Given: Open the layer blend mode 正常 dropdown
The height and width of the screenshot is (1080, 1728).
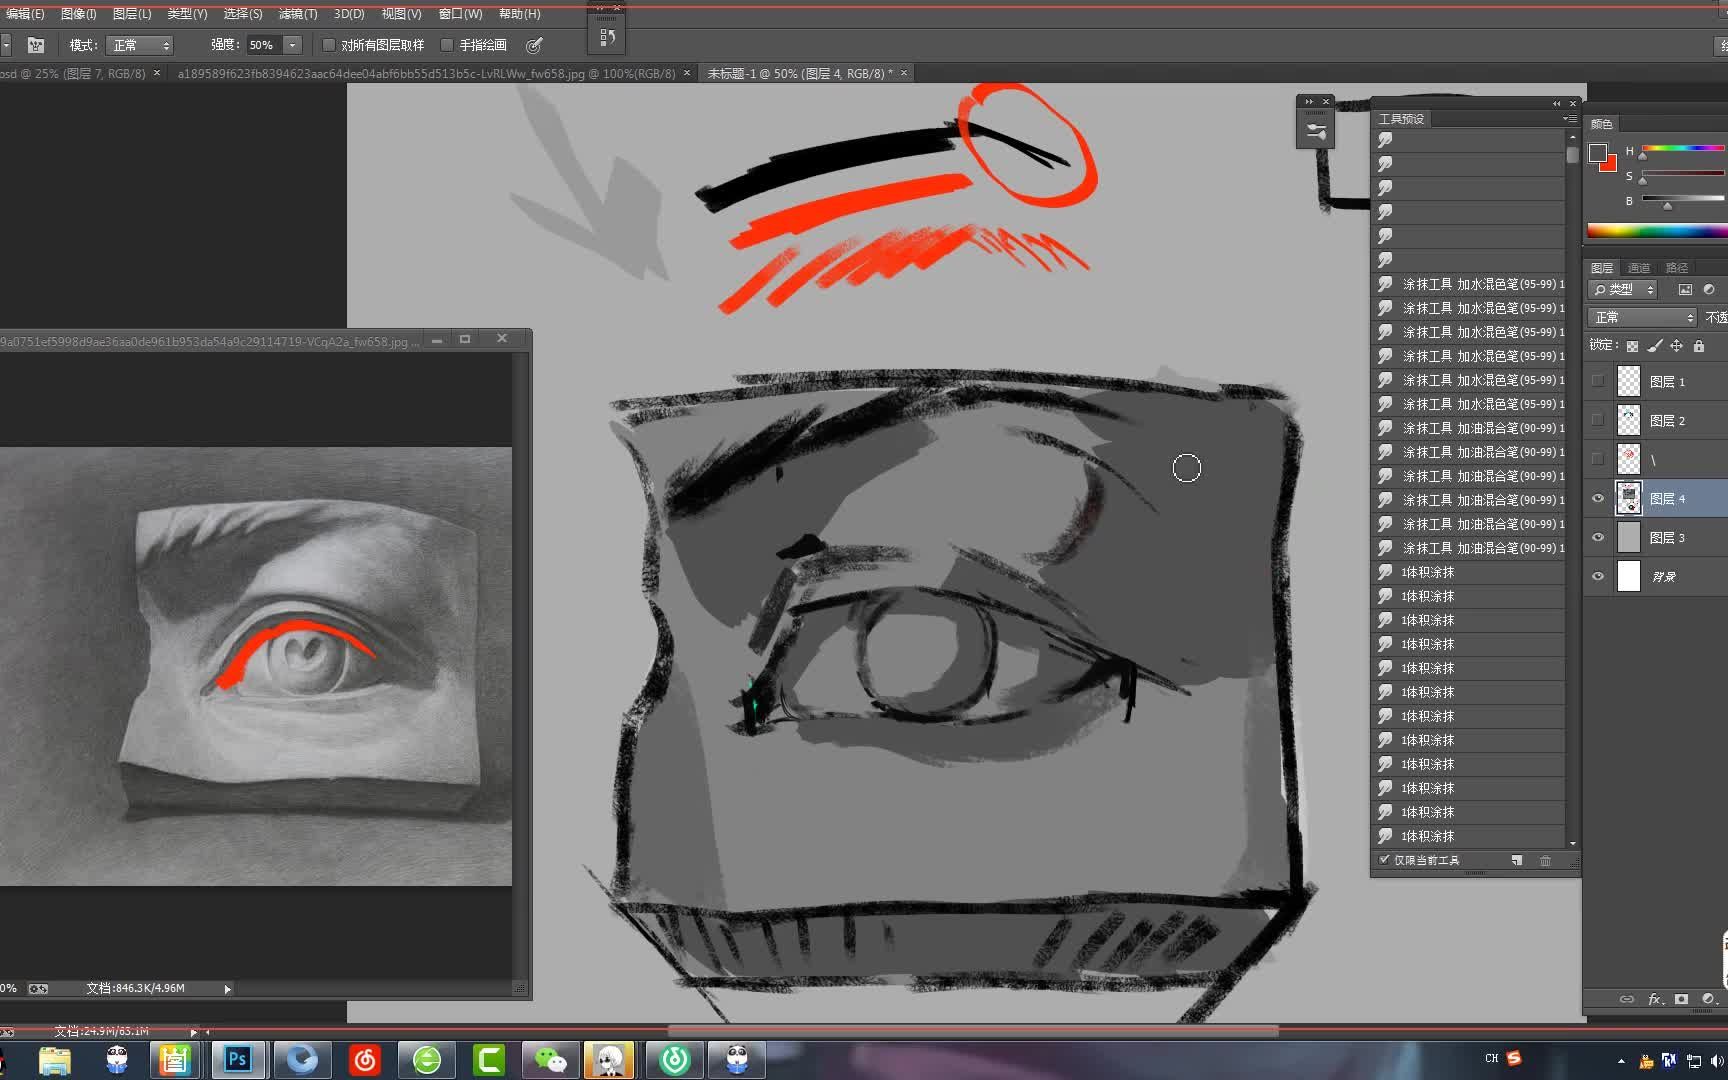Looking at the screenshot, I should [x=1643, y=317].
